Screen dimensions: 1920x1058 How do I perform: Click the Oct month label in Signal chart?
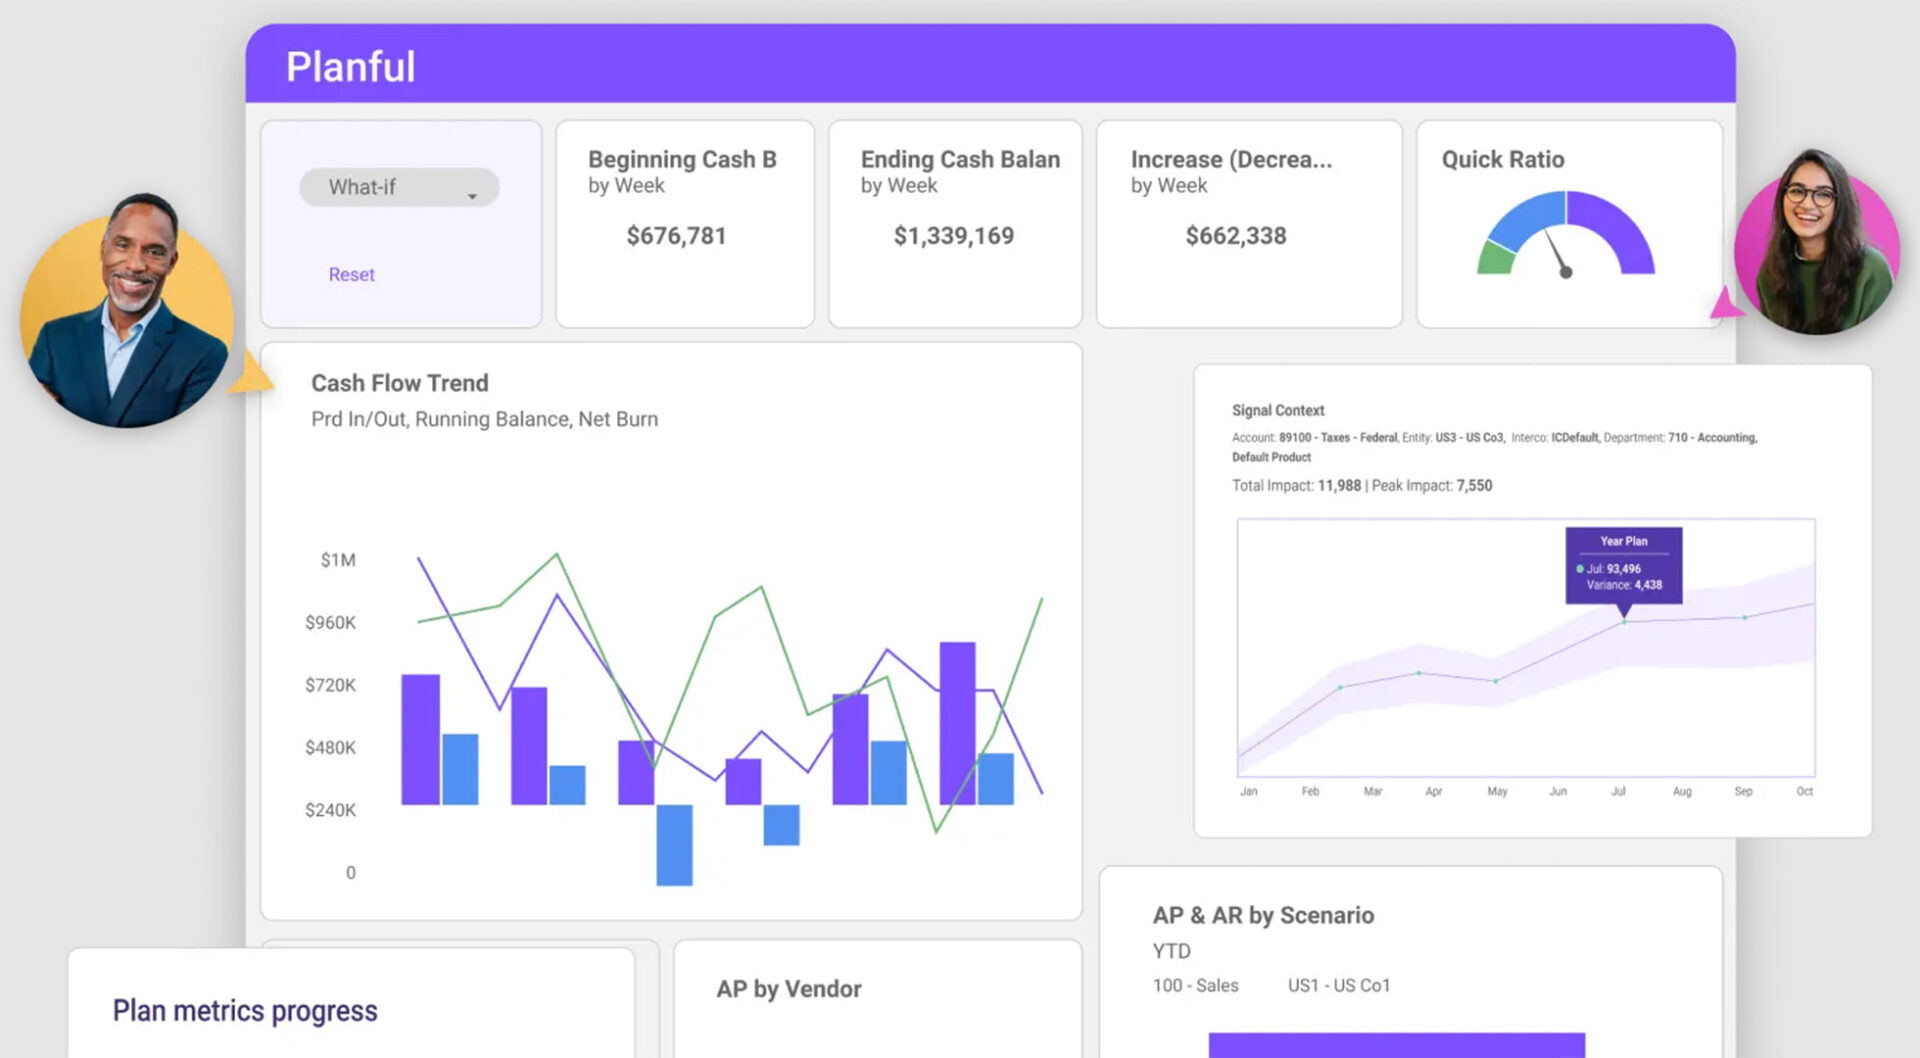pos(1804,791)
